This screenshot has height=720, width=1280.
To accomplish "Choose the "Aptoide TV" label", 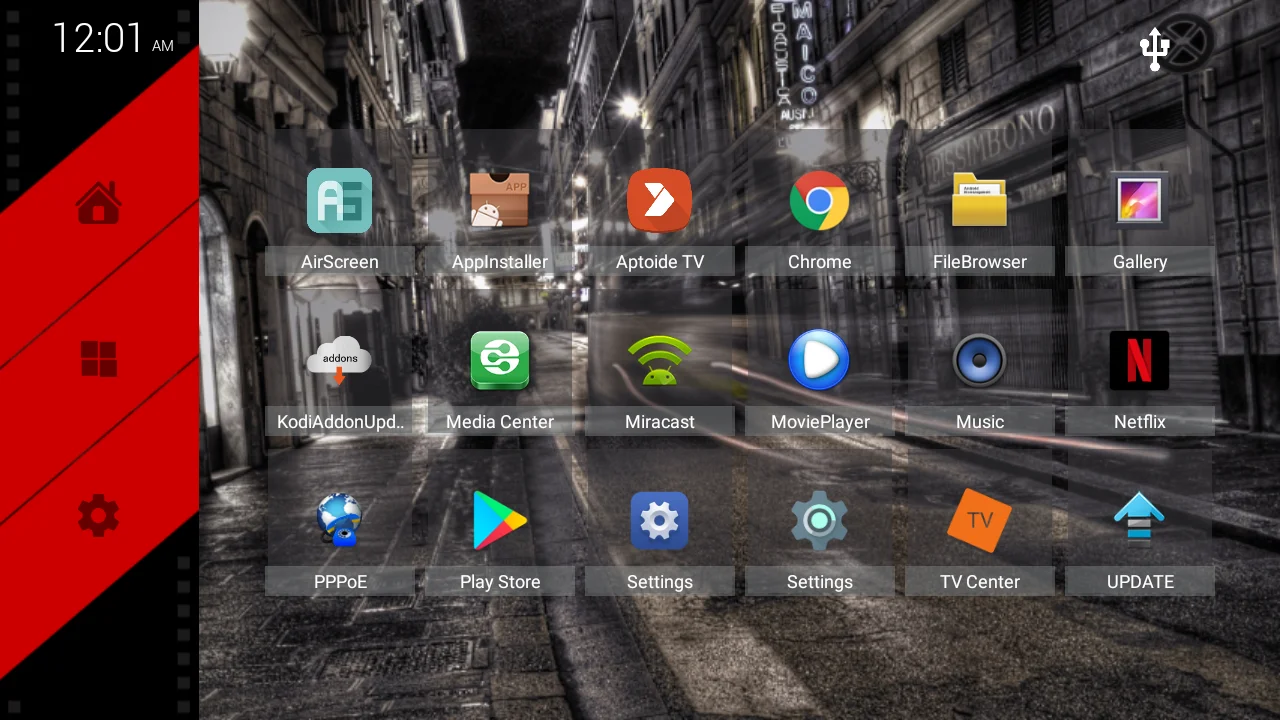I will click(x=660, y=262).
